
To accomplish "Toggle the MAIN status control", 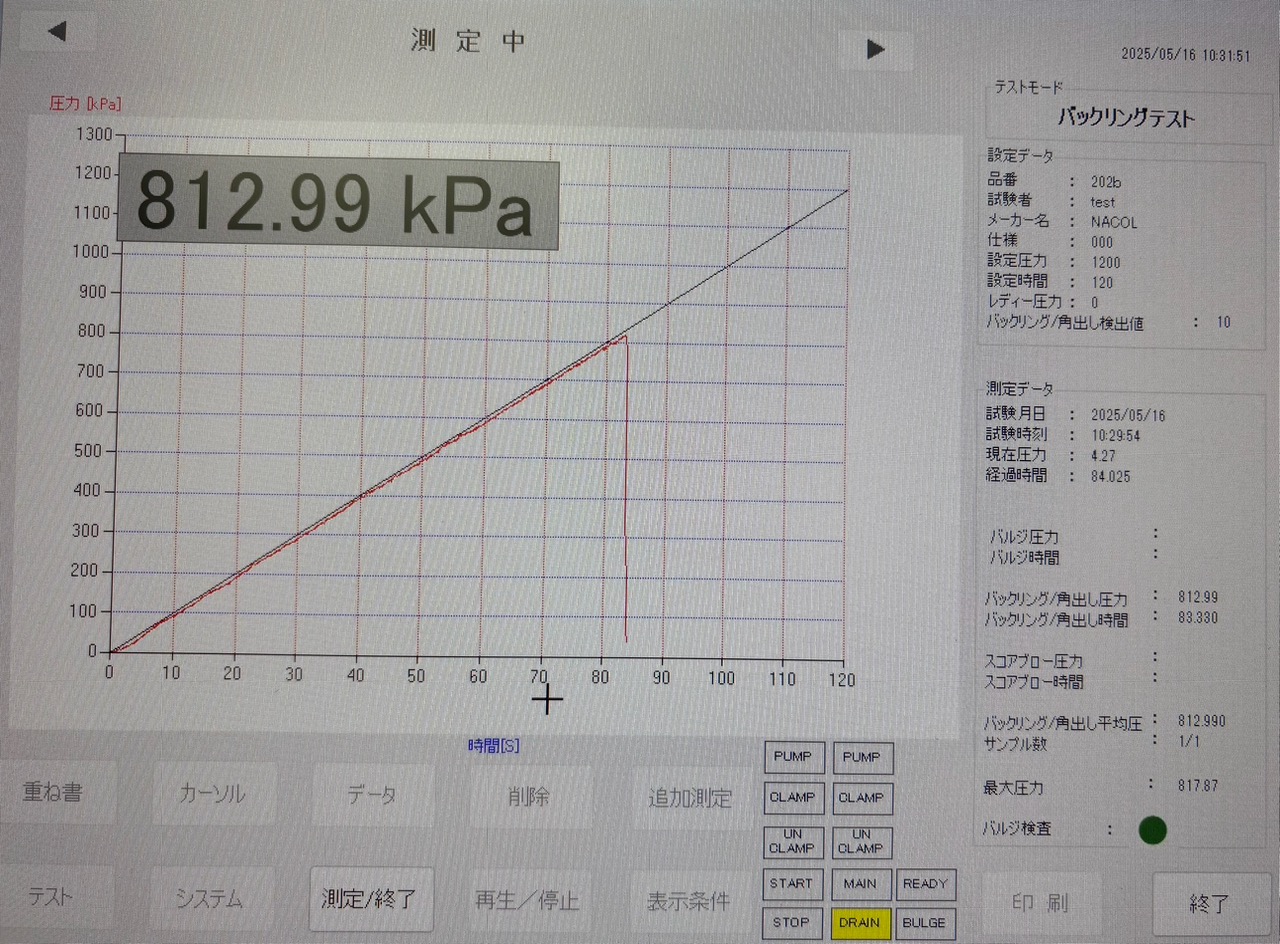I will [860, 884].
